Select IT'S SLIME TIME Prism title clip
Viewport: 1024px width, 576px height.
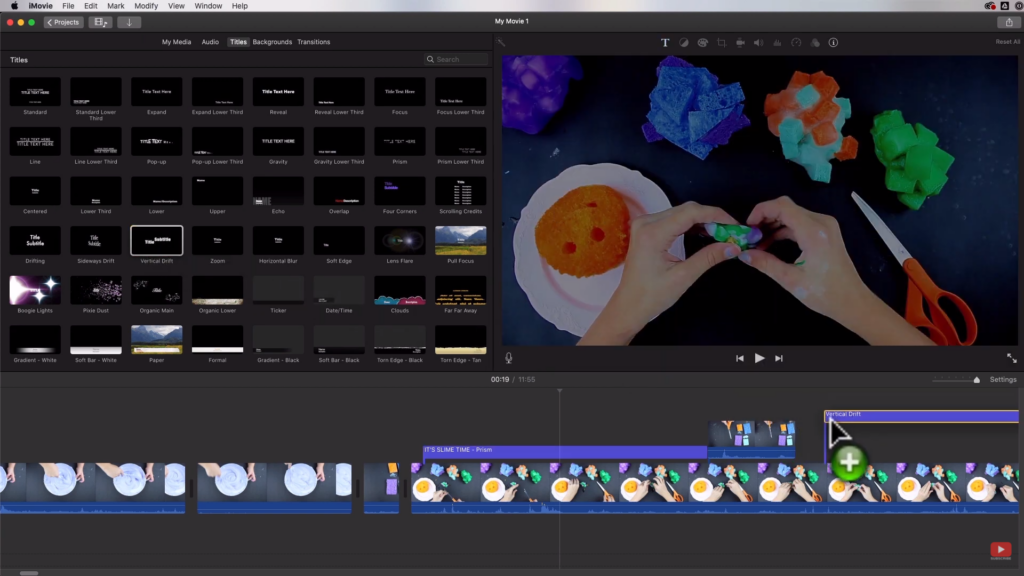click(x=564, y=450)
